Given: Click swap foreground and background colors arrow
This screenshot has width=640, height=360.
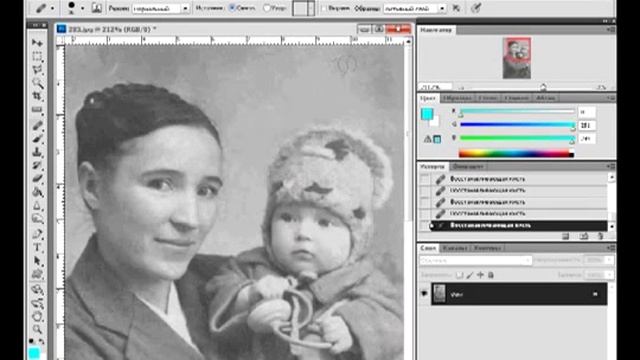Looking at the screenshot, I should (42, 341).
